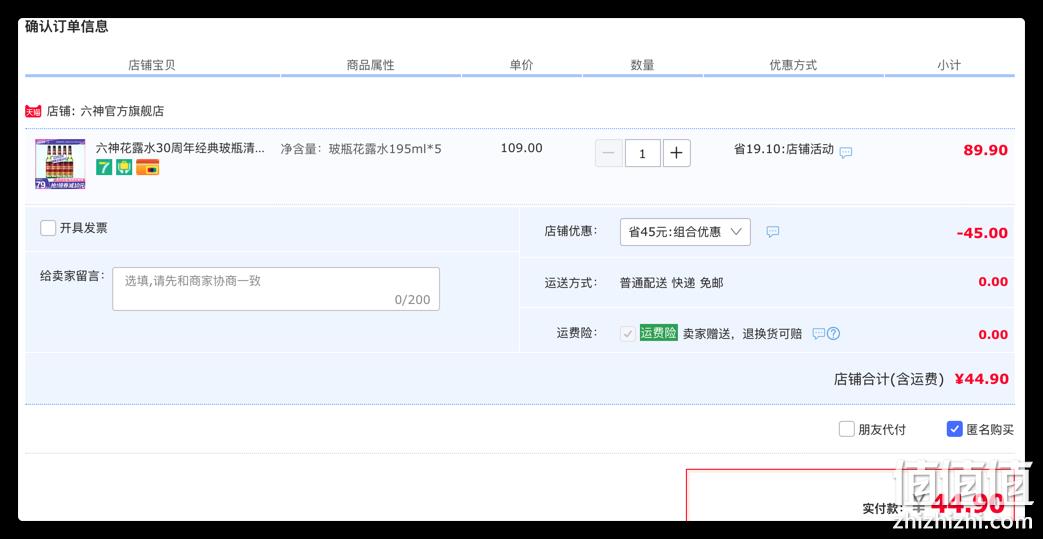Click the yellow shield badge under product title

click(x=124, y=168)
